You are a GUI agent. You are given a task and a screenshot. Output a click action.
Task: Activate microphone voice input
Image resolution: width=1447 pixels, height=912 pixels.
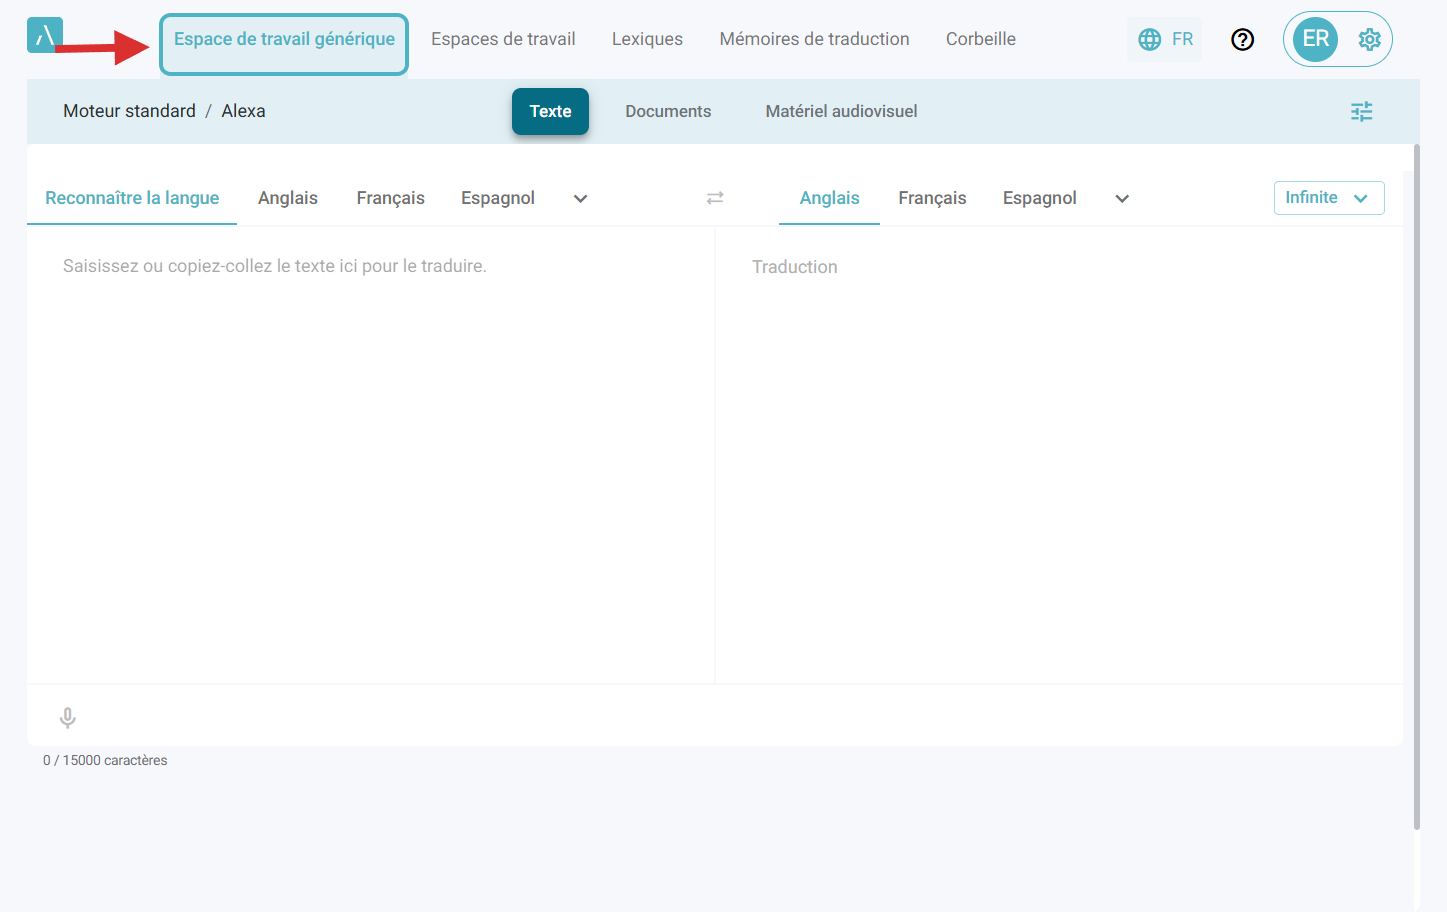68,717
